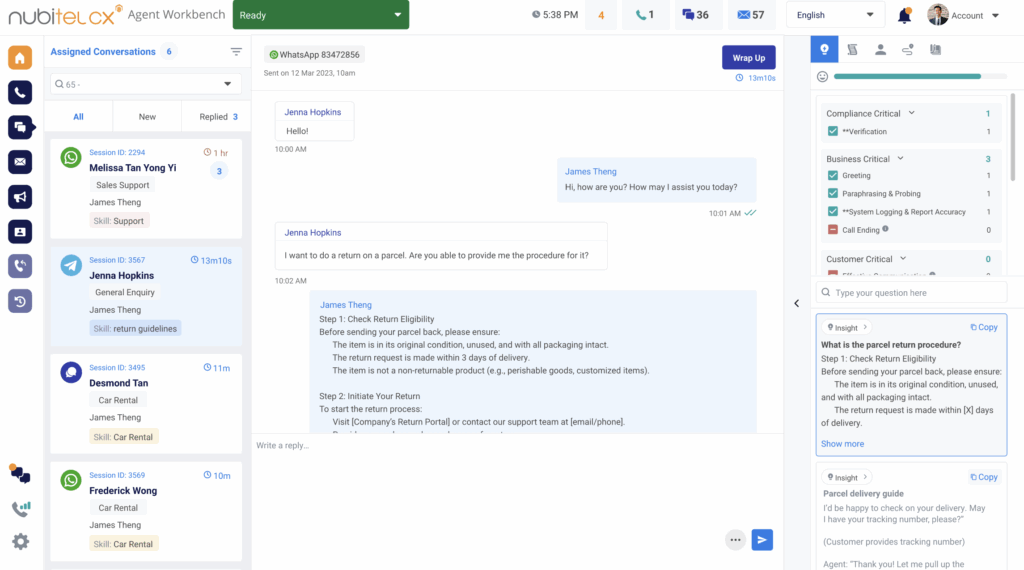Screen dimensions: 1024x570
Task: Collapse the Compliance Critical section
Action: [x=912, y=113]
